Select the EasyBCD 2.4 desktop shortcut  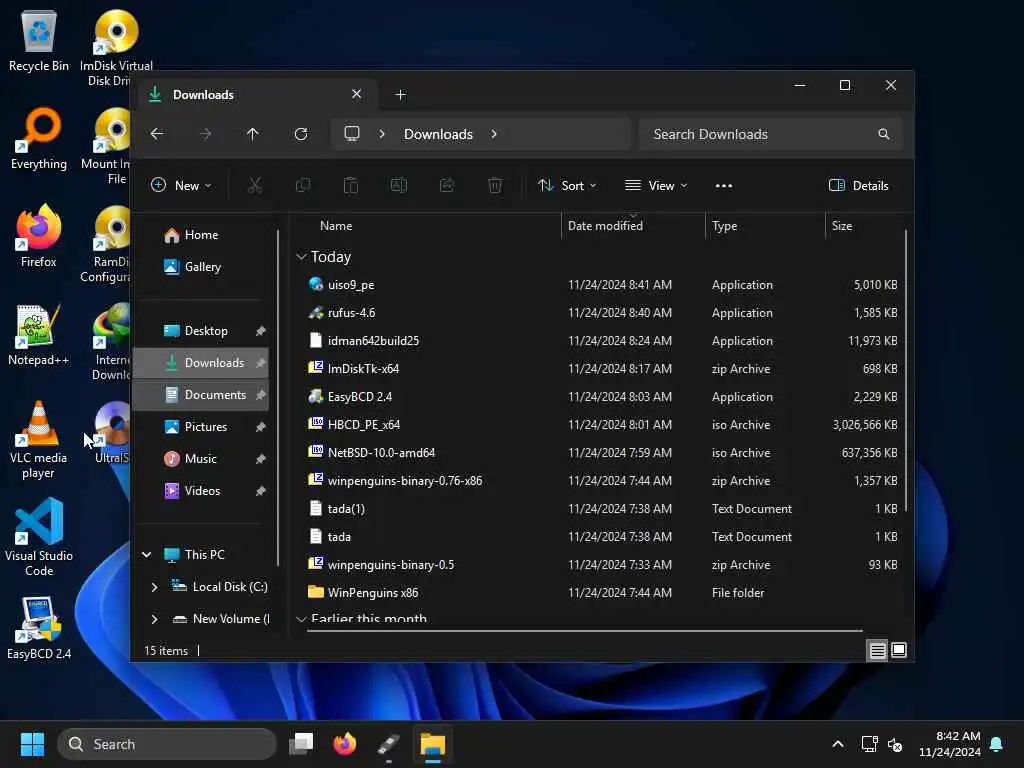point(39,628)
